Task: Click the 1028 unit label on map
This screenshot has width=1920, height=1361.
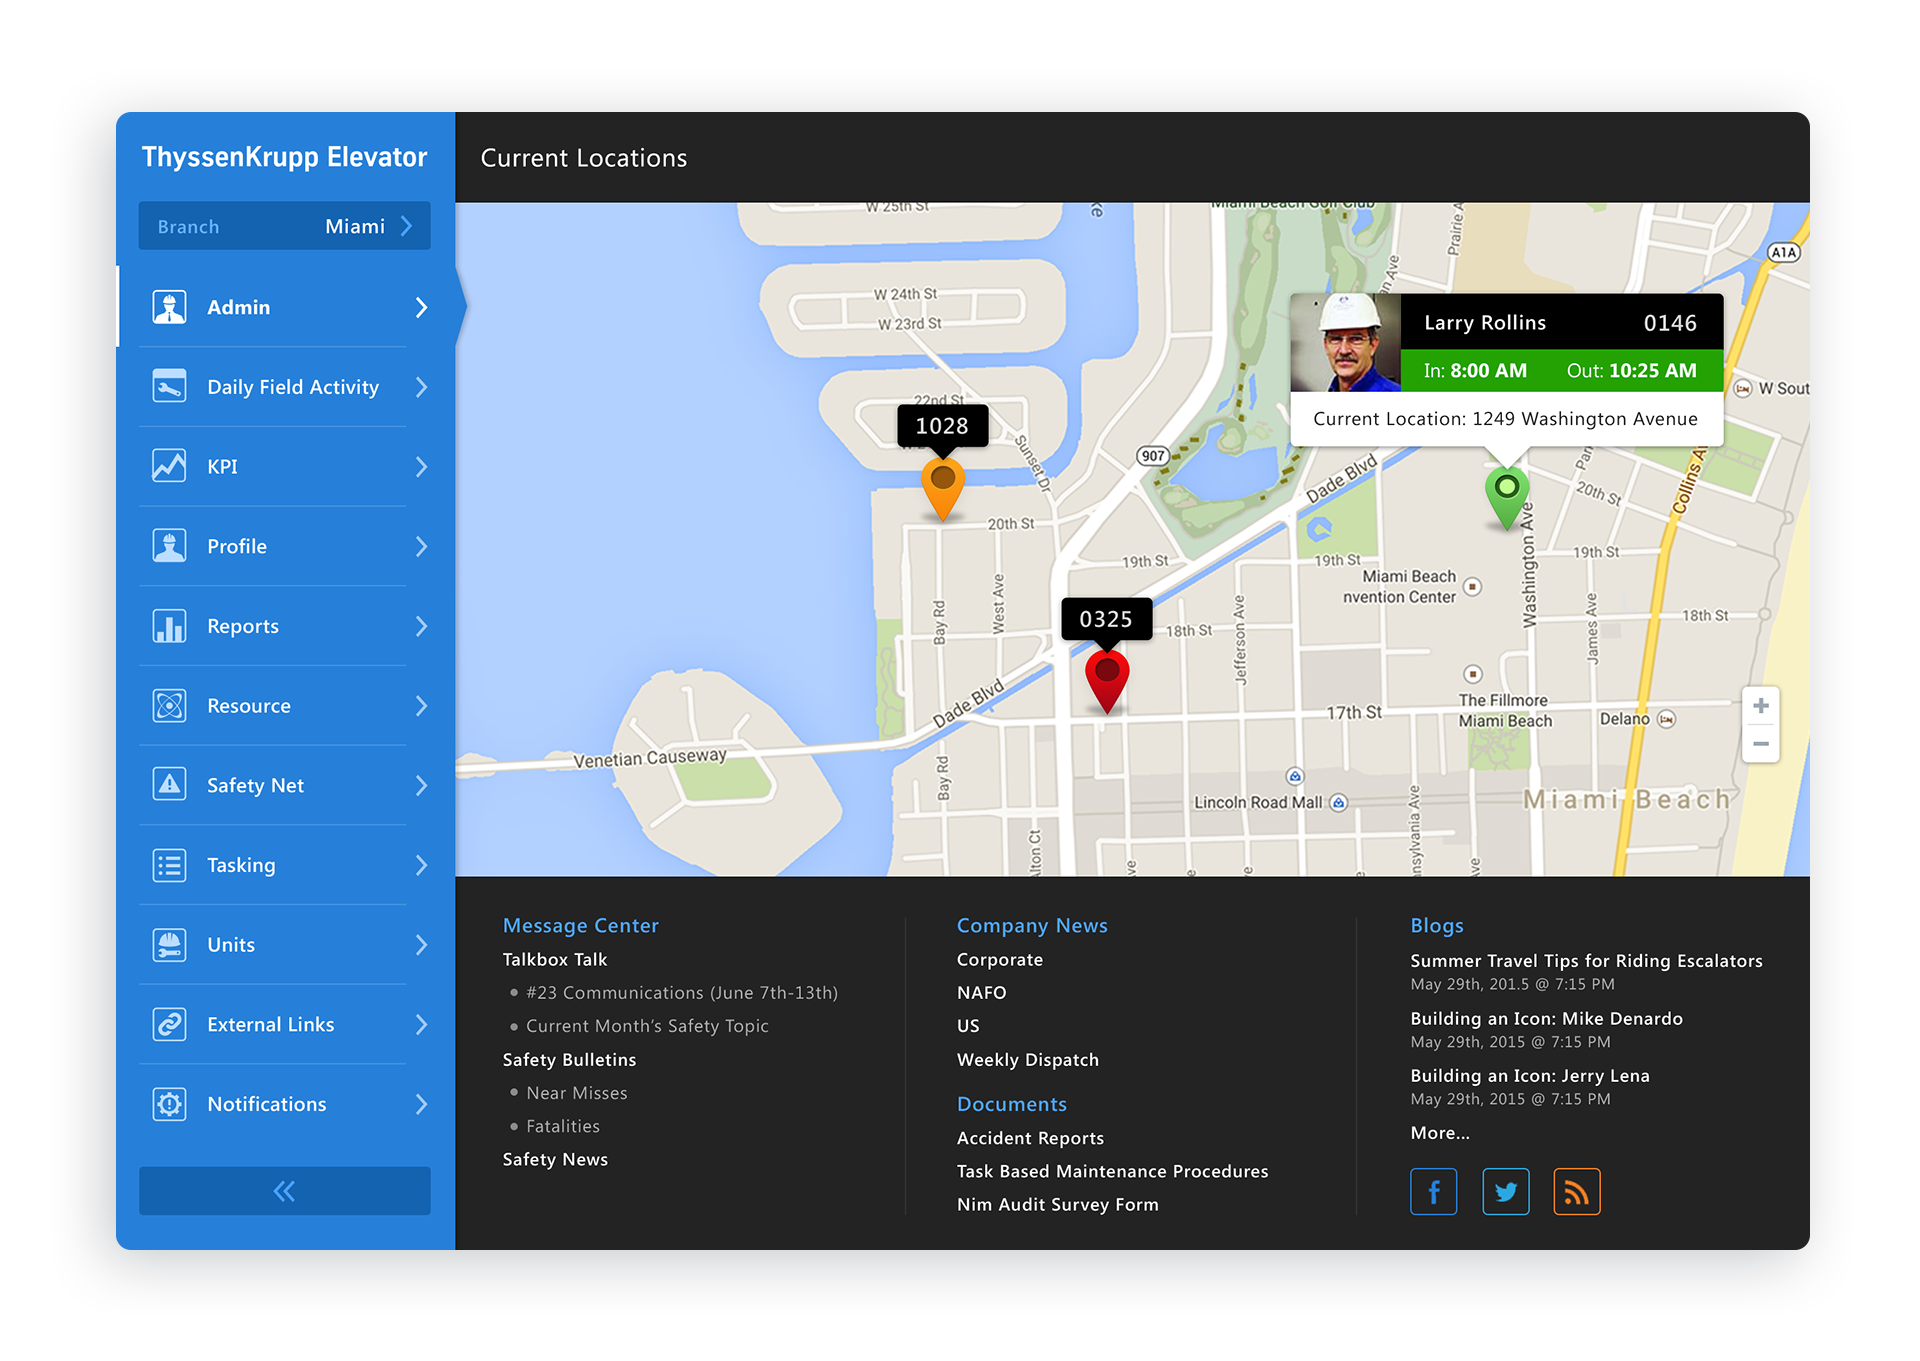Action: (942, 425)
